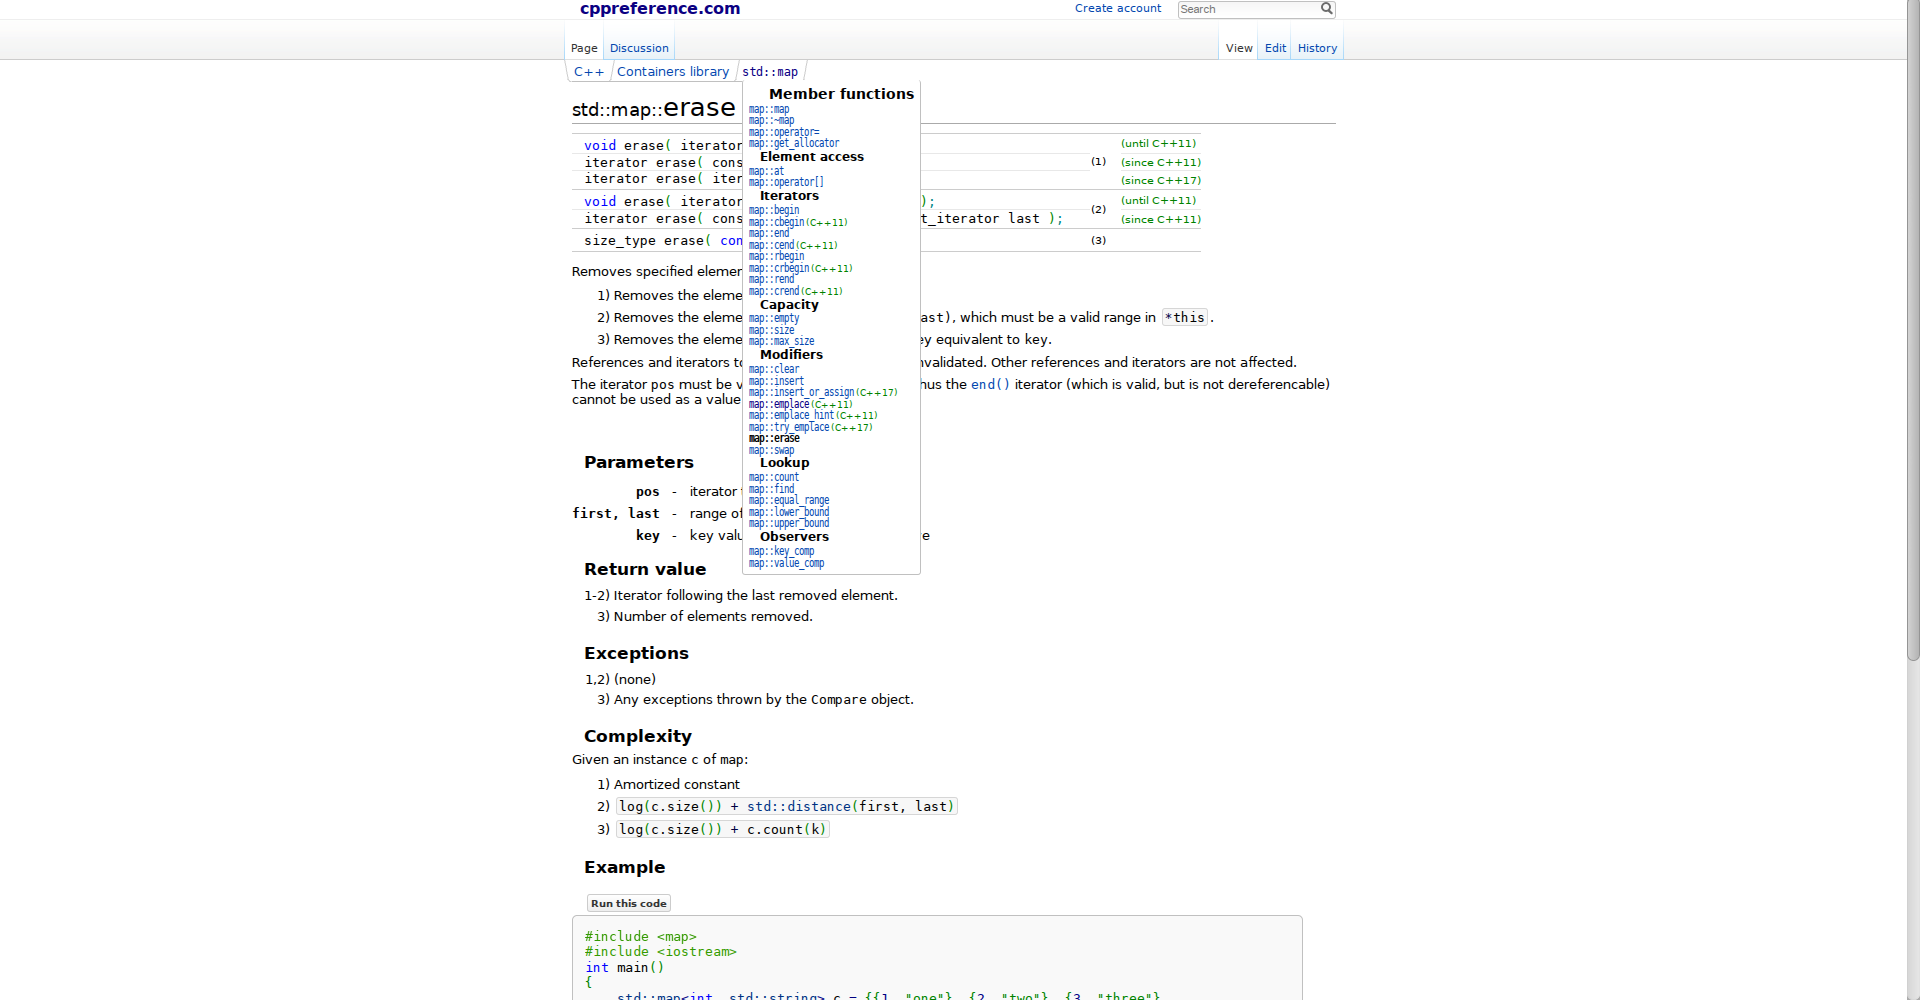Click the Complexity section heading
Screen dimensions: 1920x1000
637,736
